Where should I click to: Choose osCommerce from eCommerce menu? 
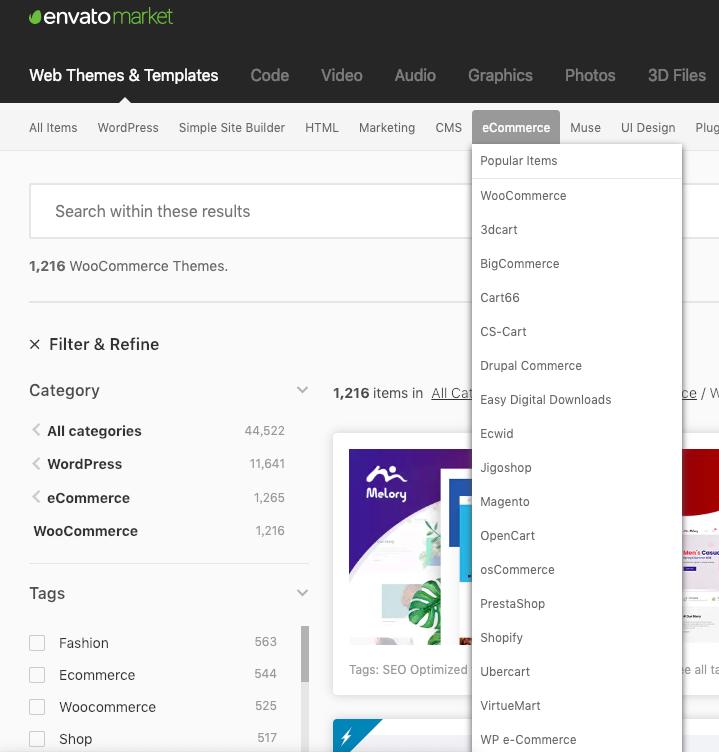coord(577,570)
